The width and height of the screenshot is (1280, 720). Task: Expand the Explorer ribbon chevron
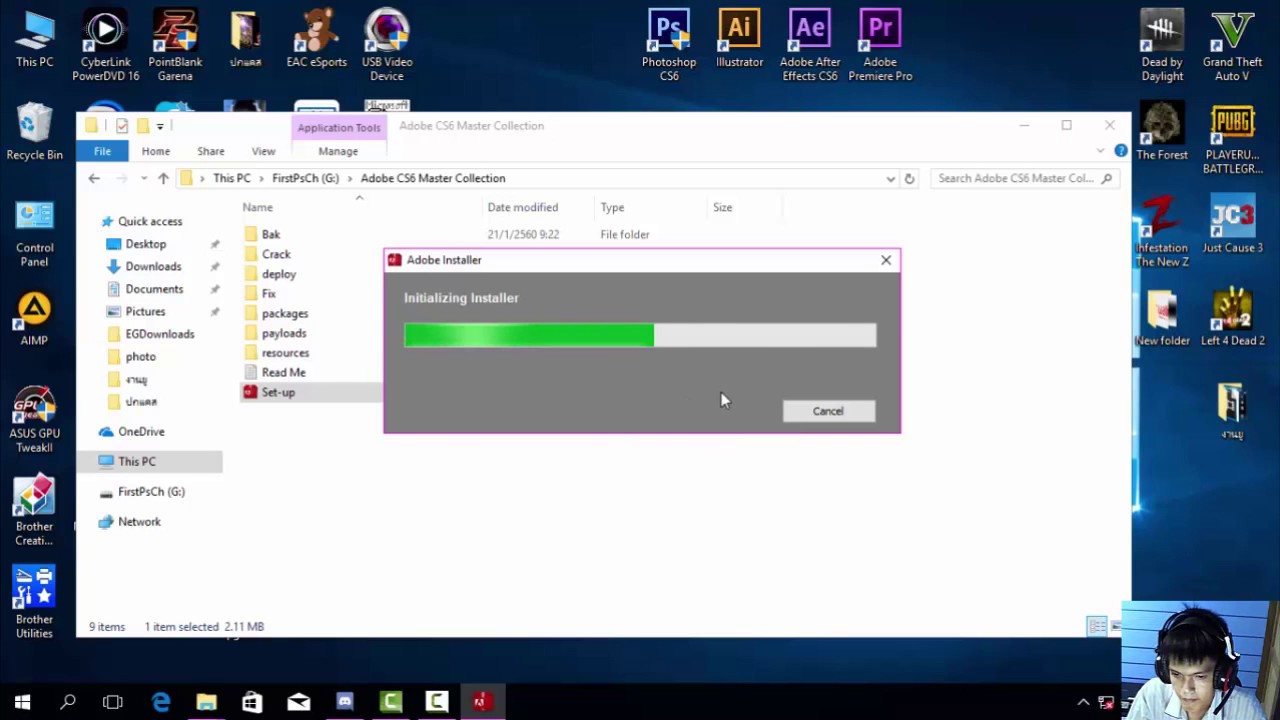click(x=1101, y=151)
